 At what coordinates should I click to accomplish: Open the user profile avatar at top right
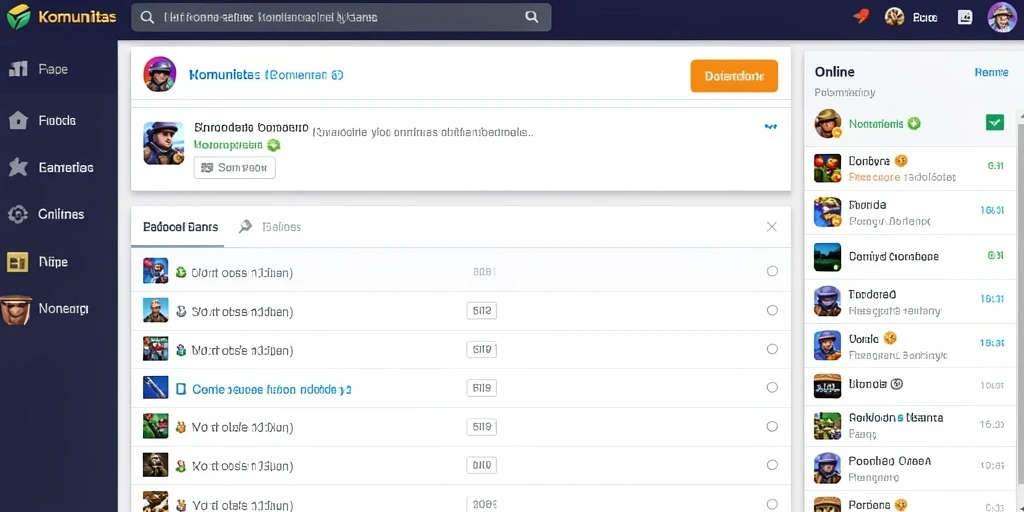pos(1000,17)
